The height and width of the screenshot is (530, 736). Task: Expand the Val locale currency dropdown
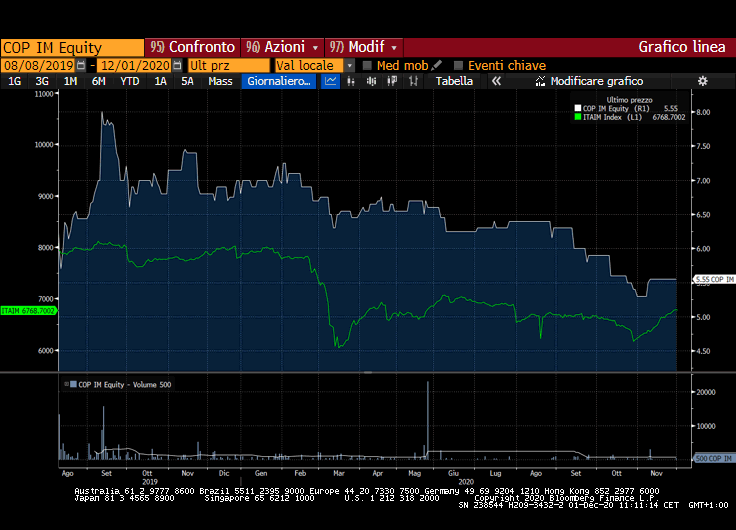(350, 65)
